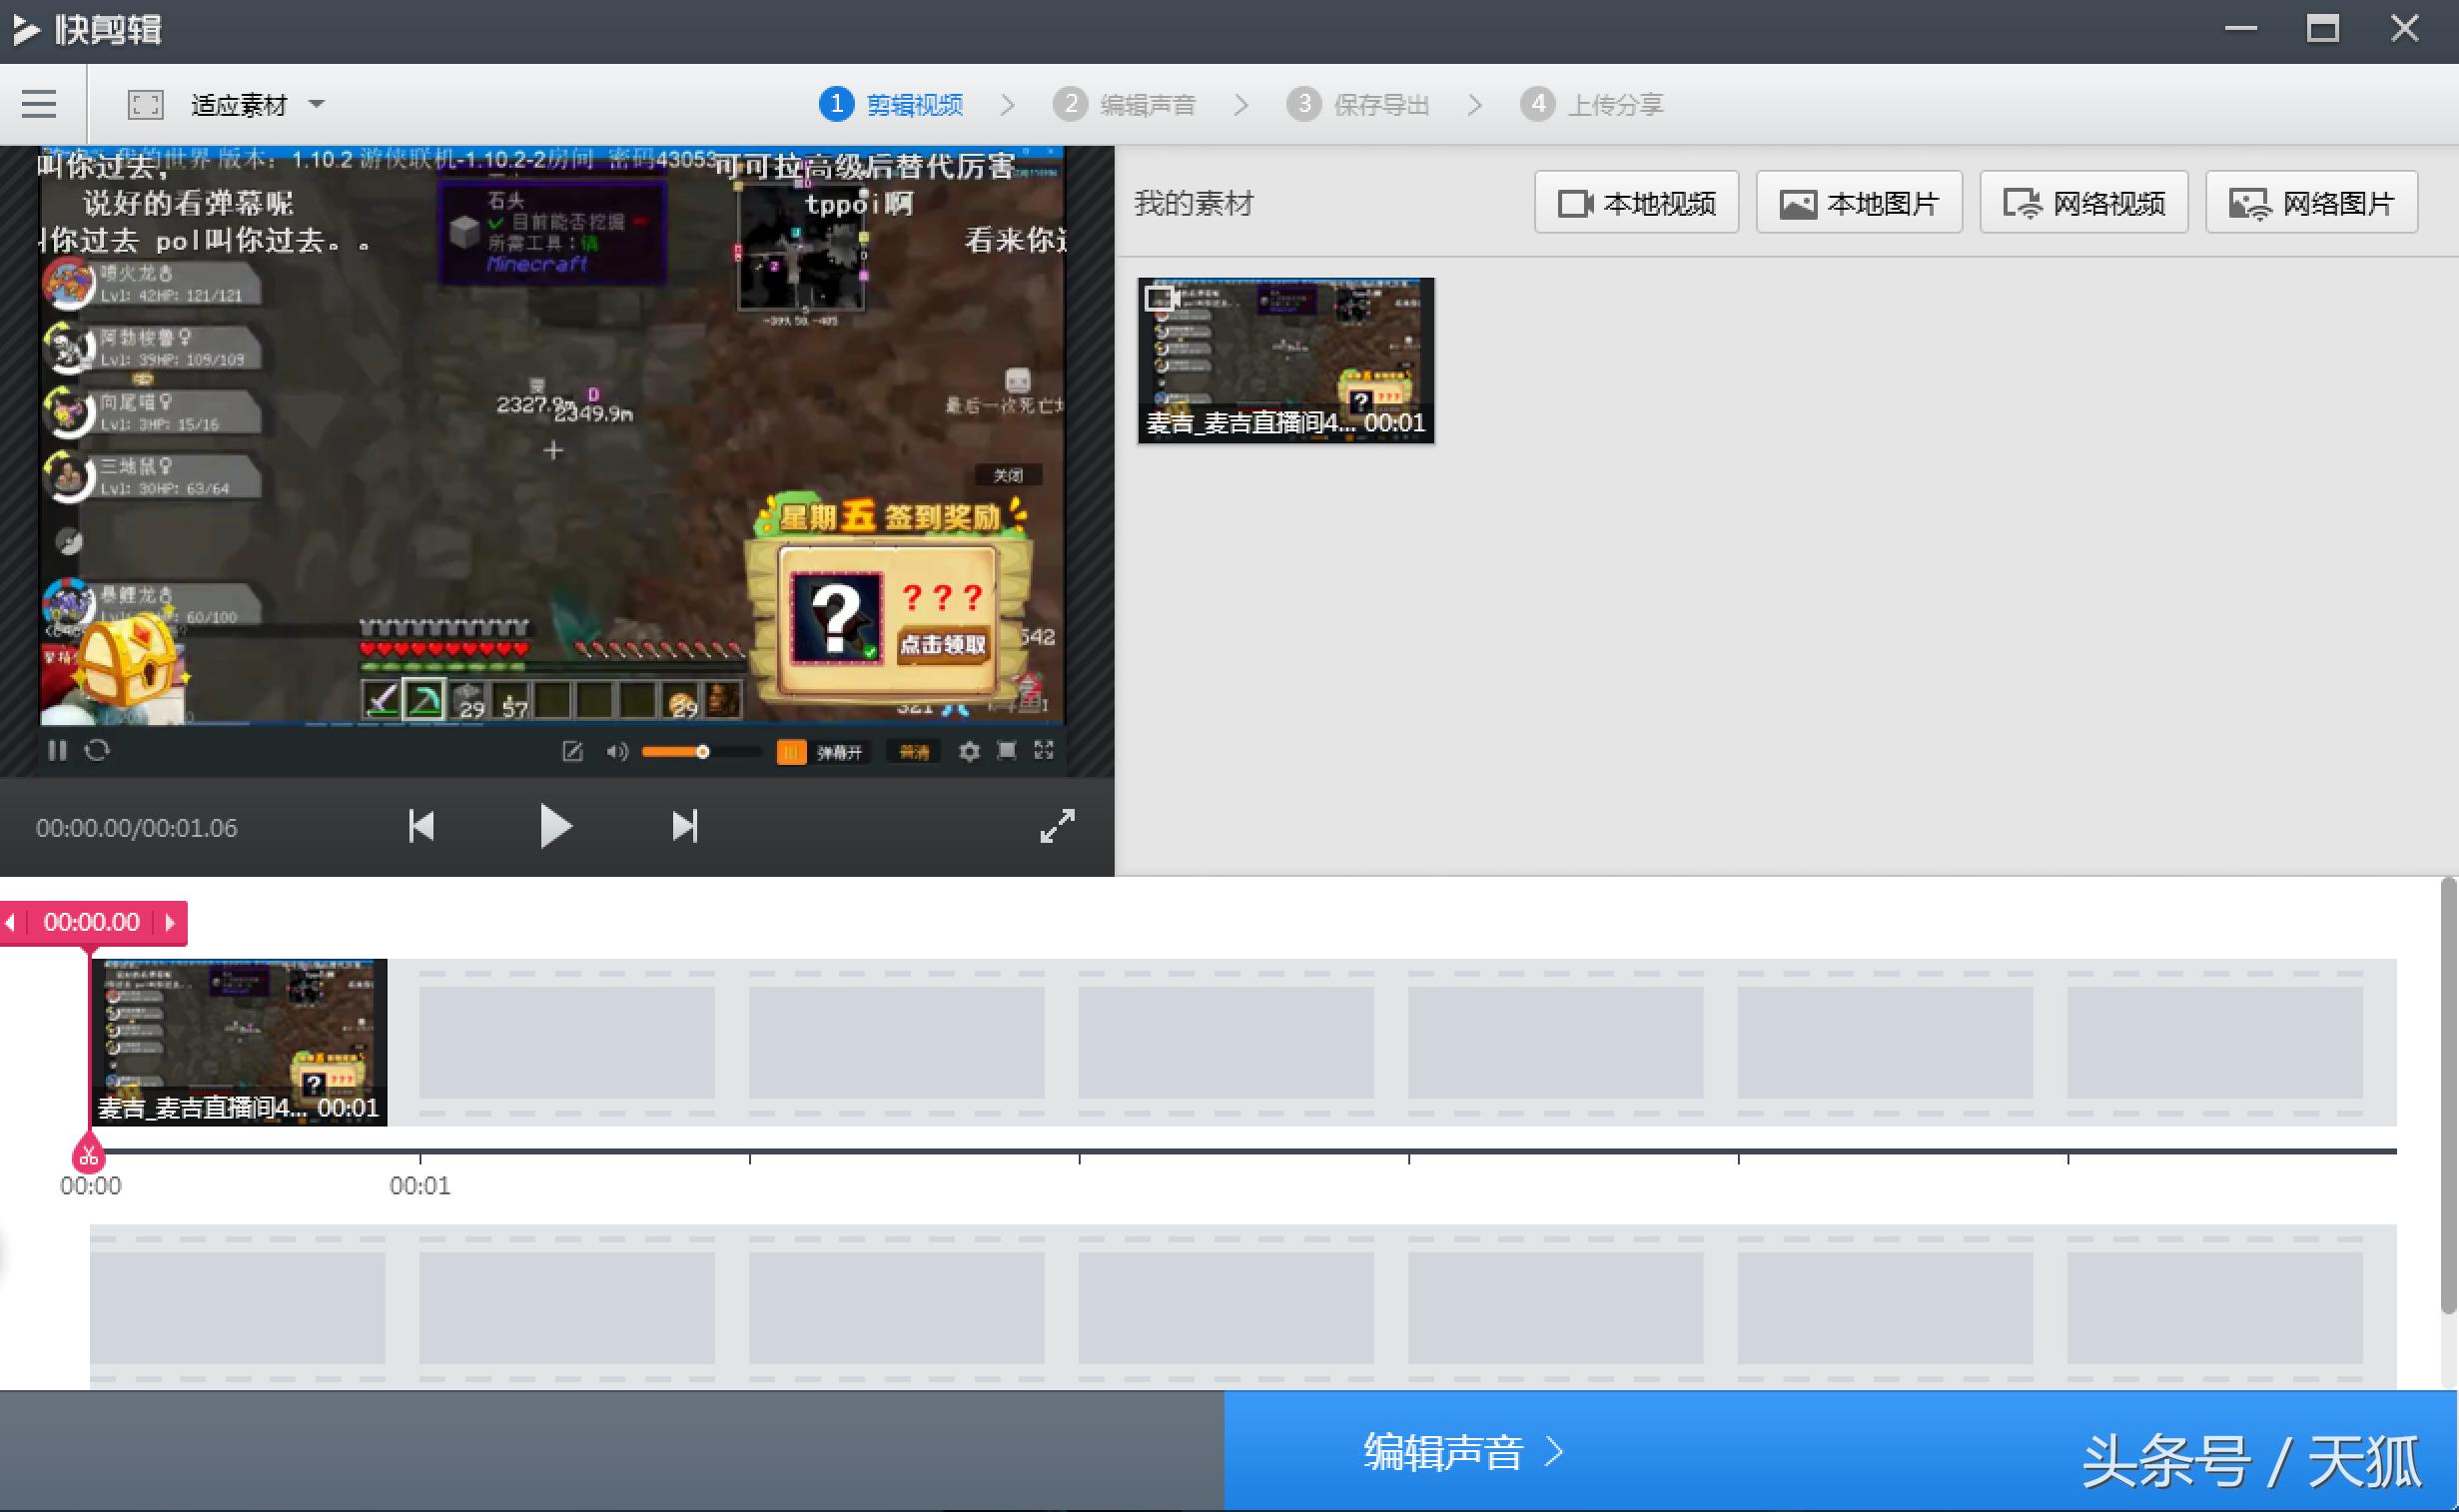
Task: Click the fit-to-material frame icon
Action: click(146, 104)
